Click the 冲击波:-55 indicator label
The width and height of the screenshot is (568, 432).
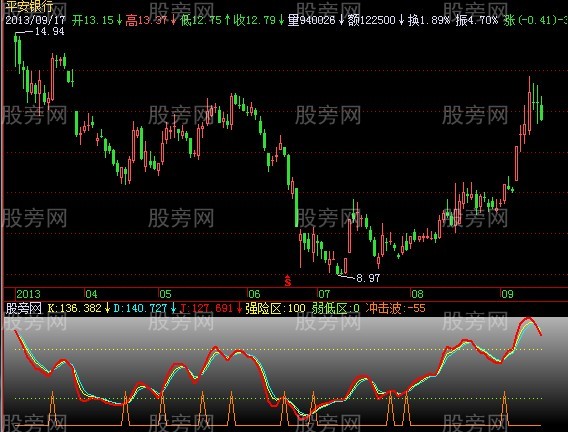(395, 308)
